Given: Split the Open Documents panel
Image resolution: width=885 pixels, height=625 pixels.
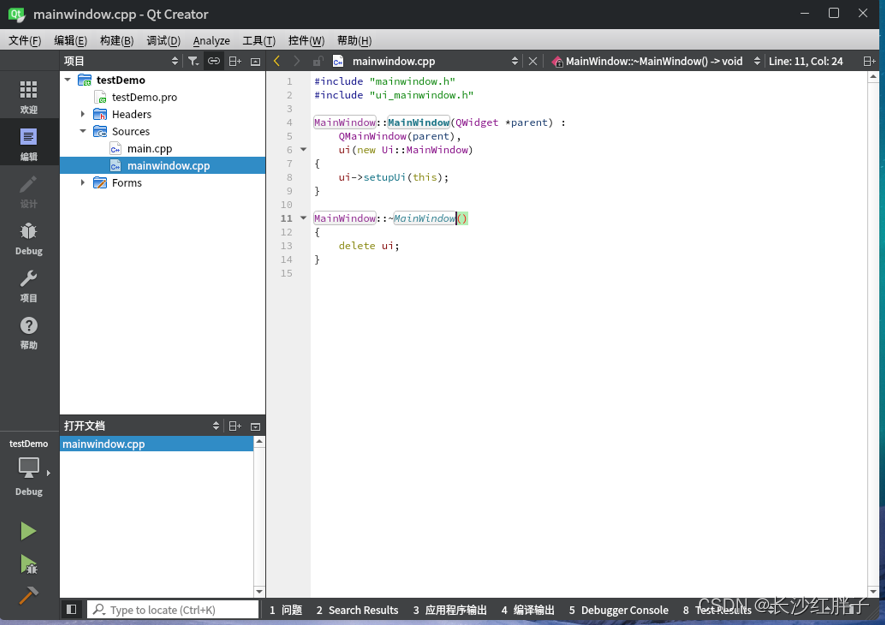Looking at the screenshot, I should click(235, 426).
